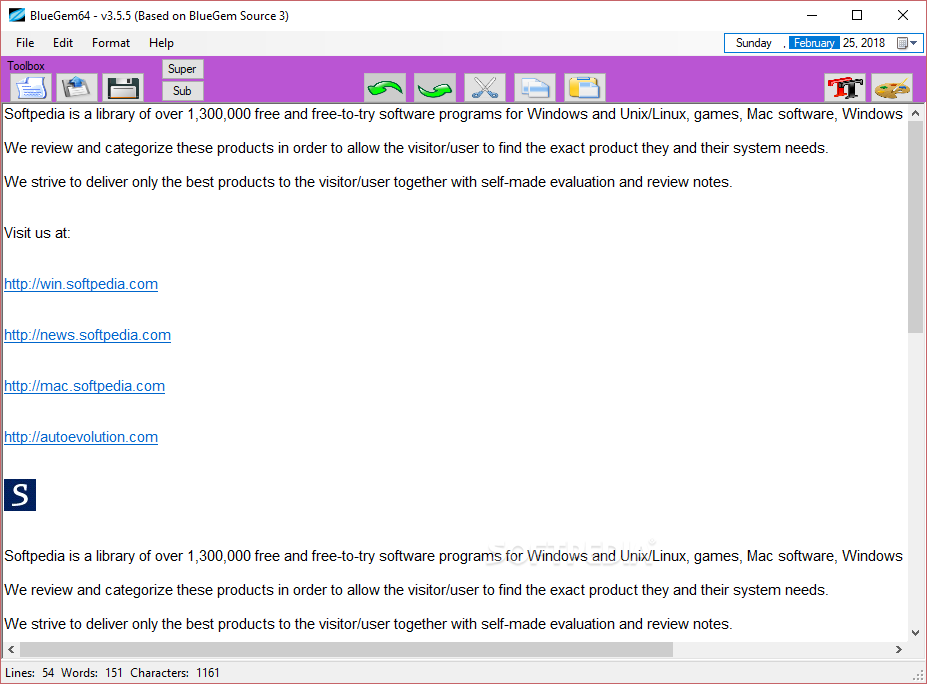Follow the http://autoevolution.com link
927x684 pixels.
81,436
